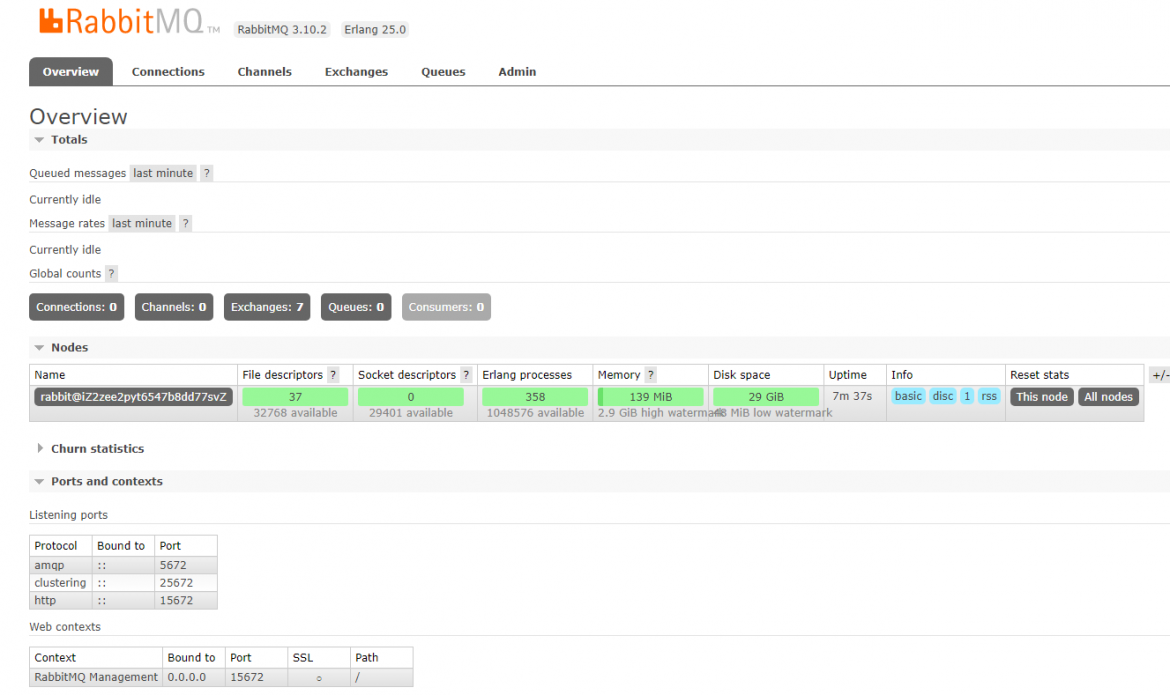Click the 1048576 available text
Viewport: 1170px width, 695px height.
535,413
